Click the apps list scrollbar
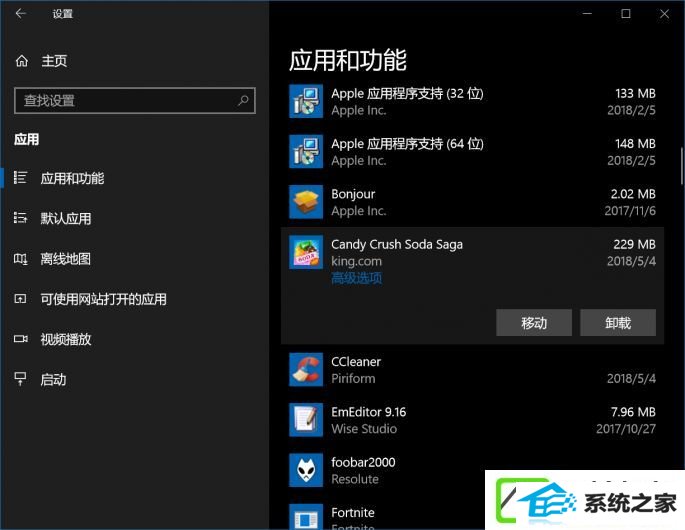Screen dimensions: 685x530 click(x=682, y=166)
